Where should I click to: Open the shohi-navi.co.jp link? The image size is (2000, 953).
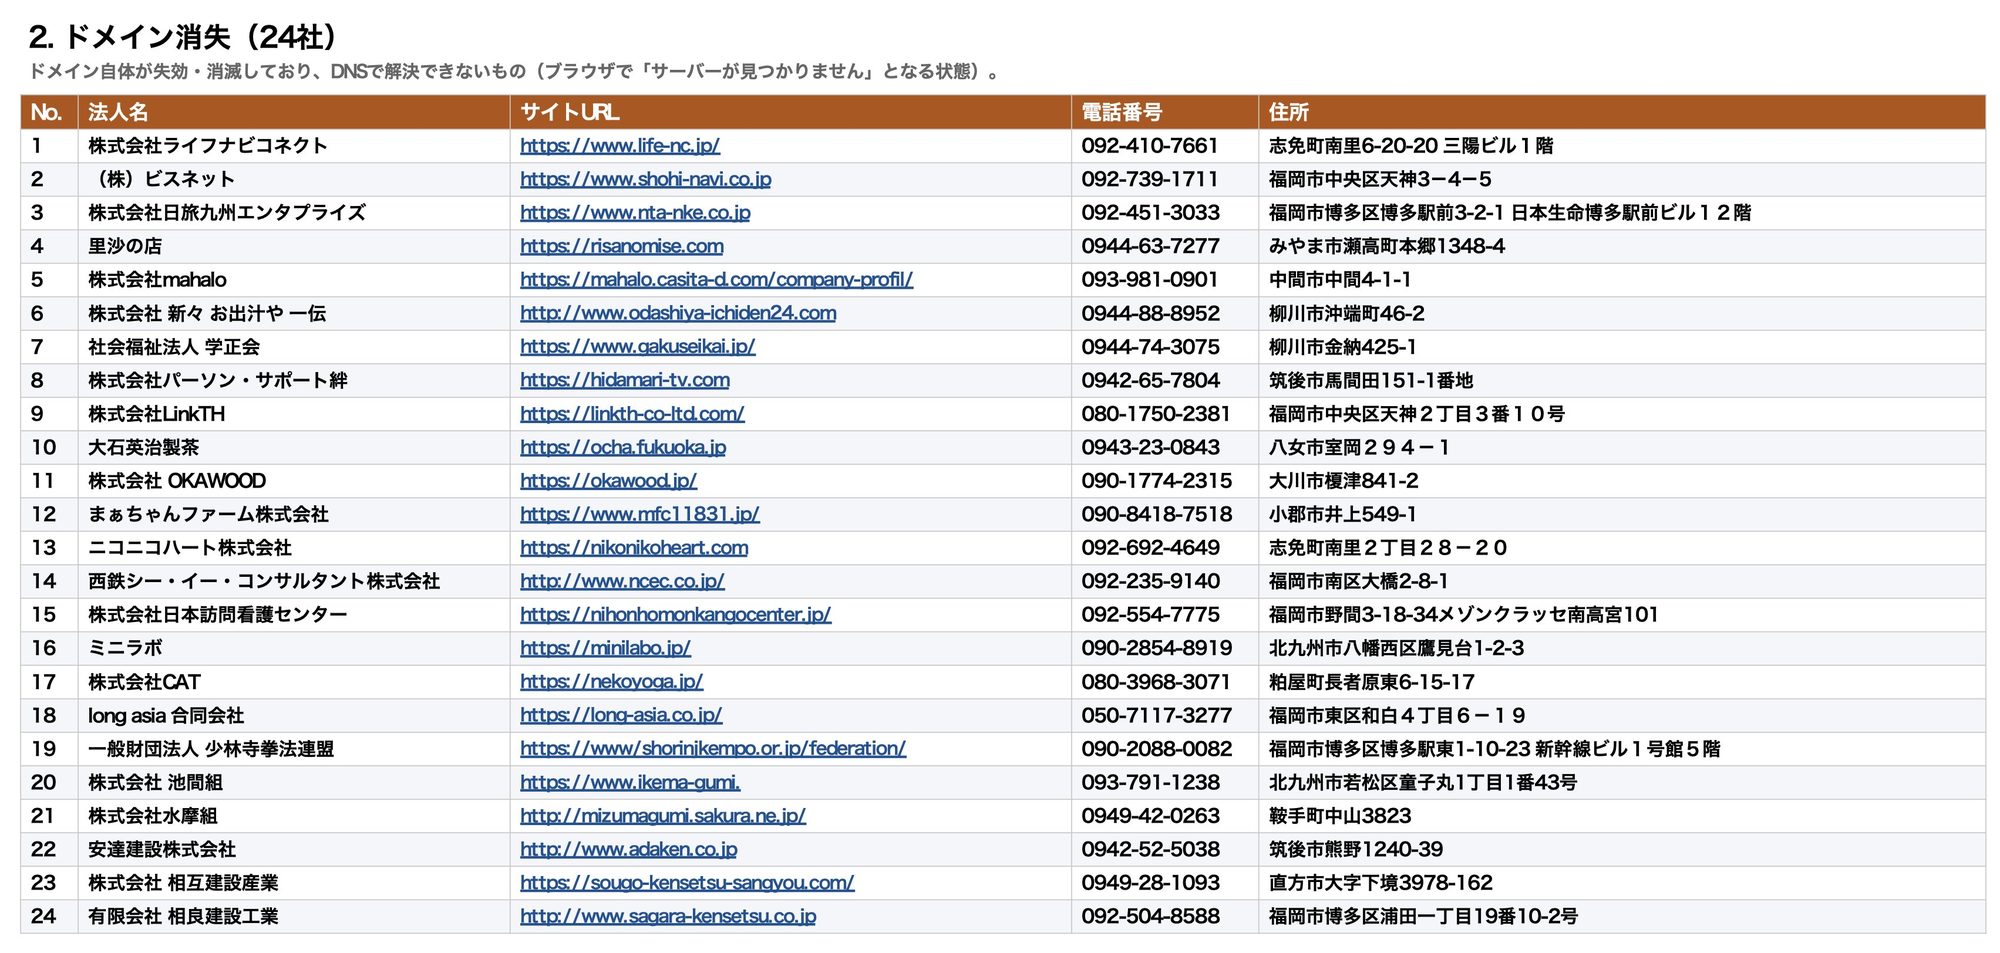click(x=645, y=180)
